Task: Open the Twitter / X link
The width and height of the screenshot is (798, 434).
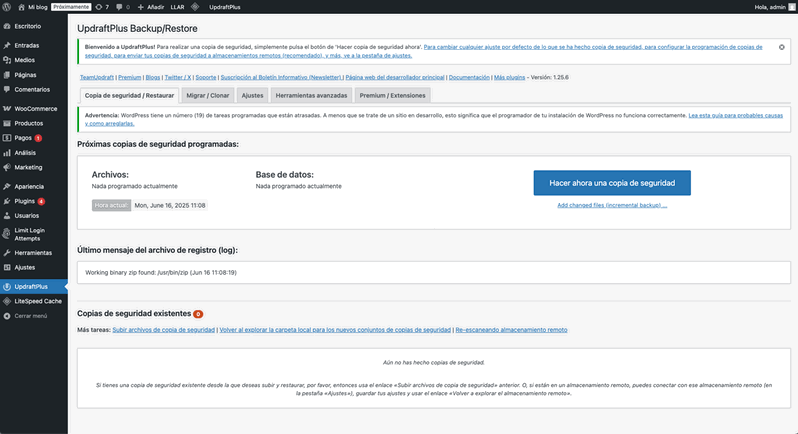Action: [x=178, y=77]
